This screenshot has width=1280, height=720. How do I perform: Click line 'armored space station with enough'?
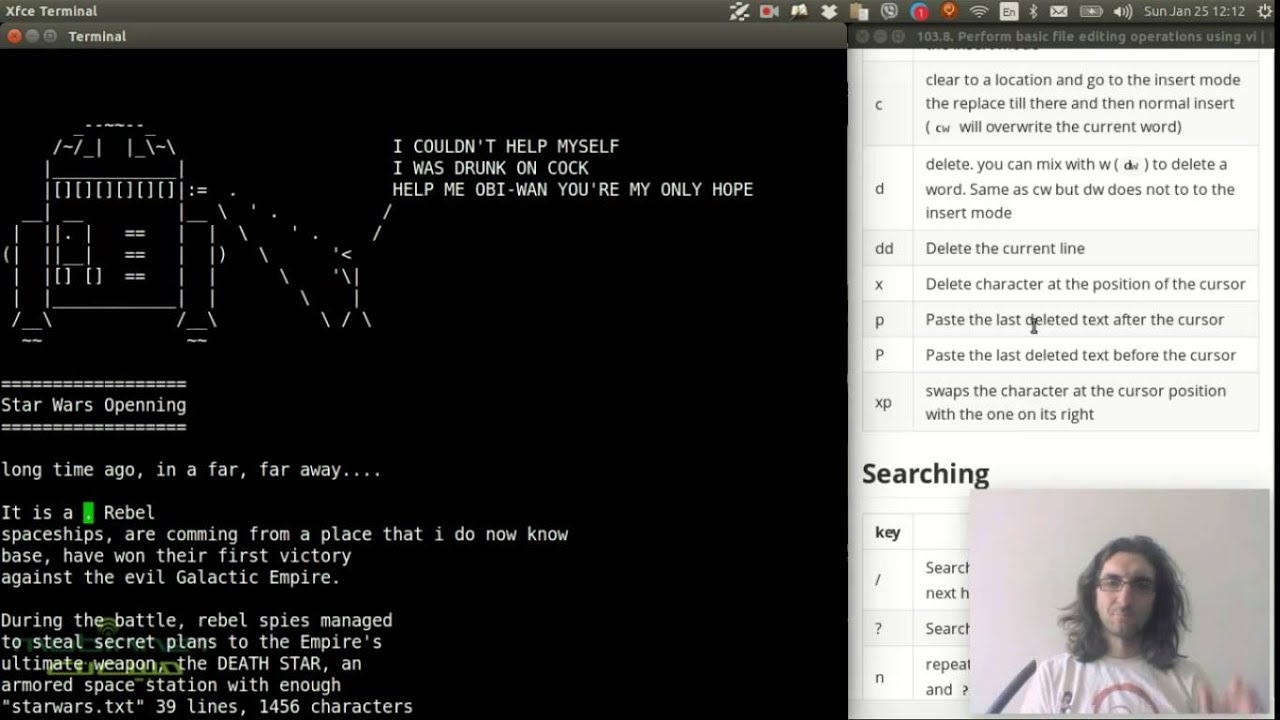(170, 685)
